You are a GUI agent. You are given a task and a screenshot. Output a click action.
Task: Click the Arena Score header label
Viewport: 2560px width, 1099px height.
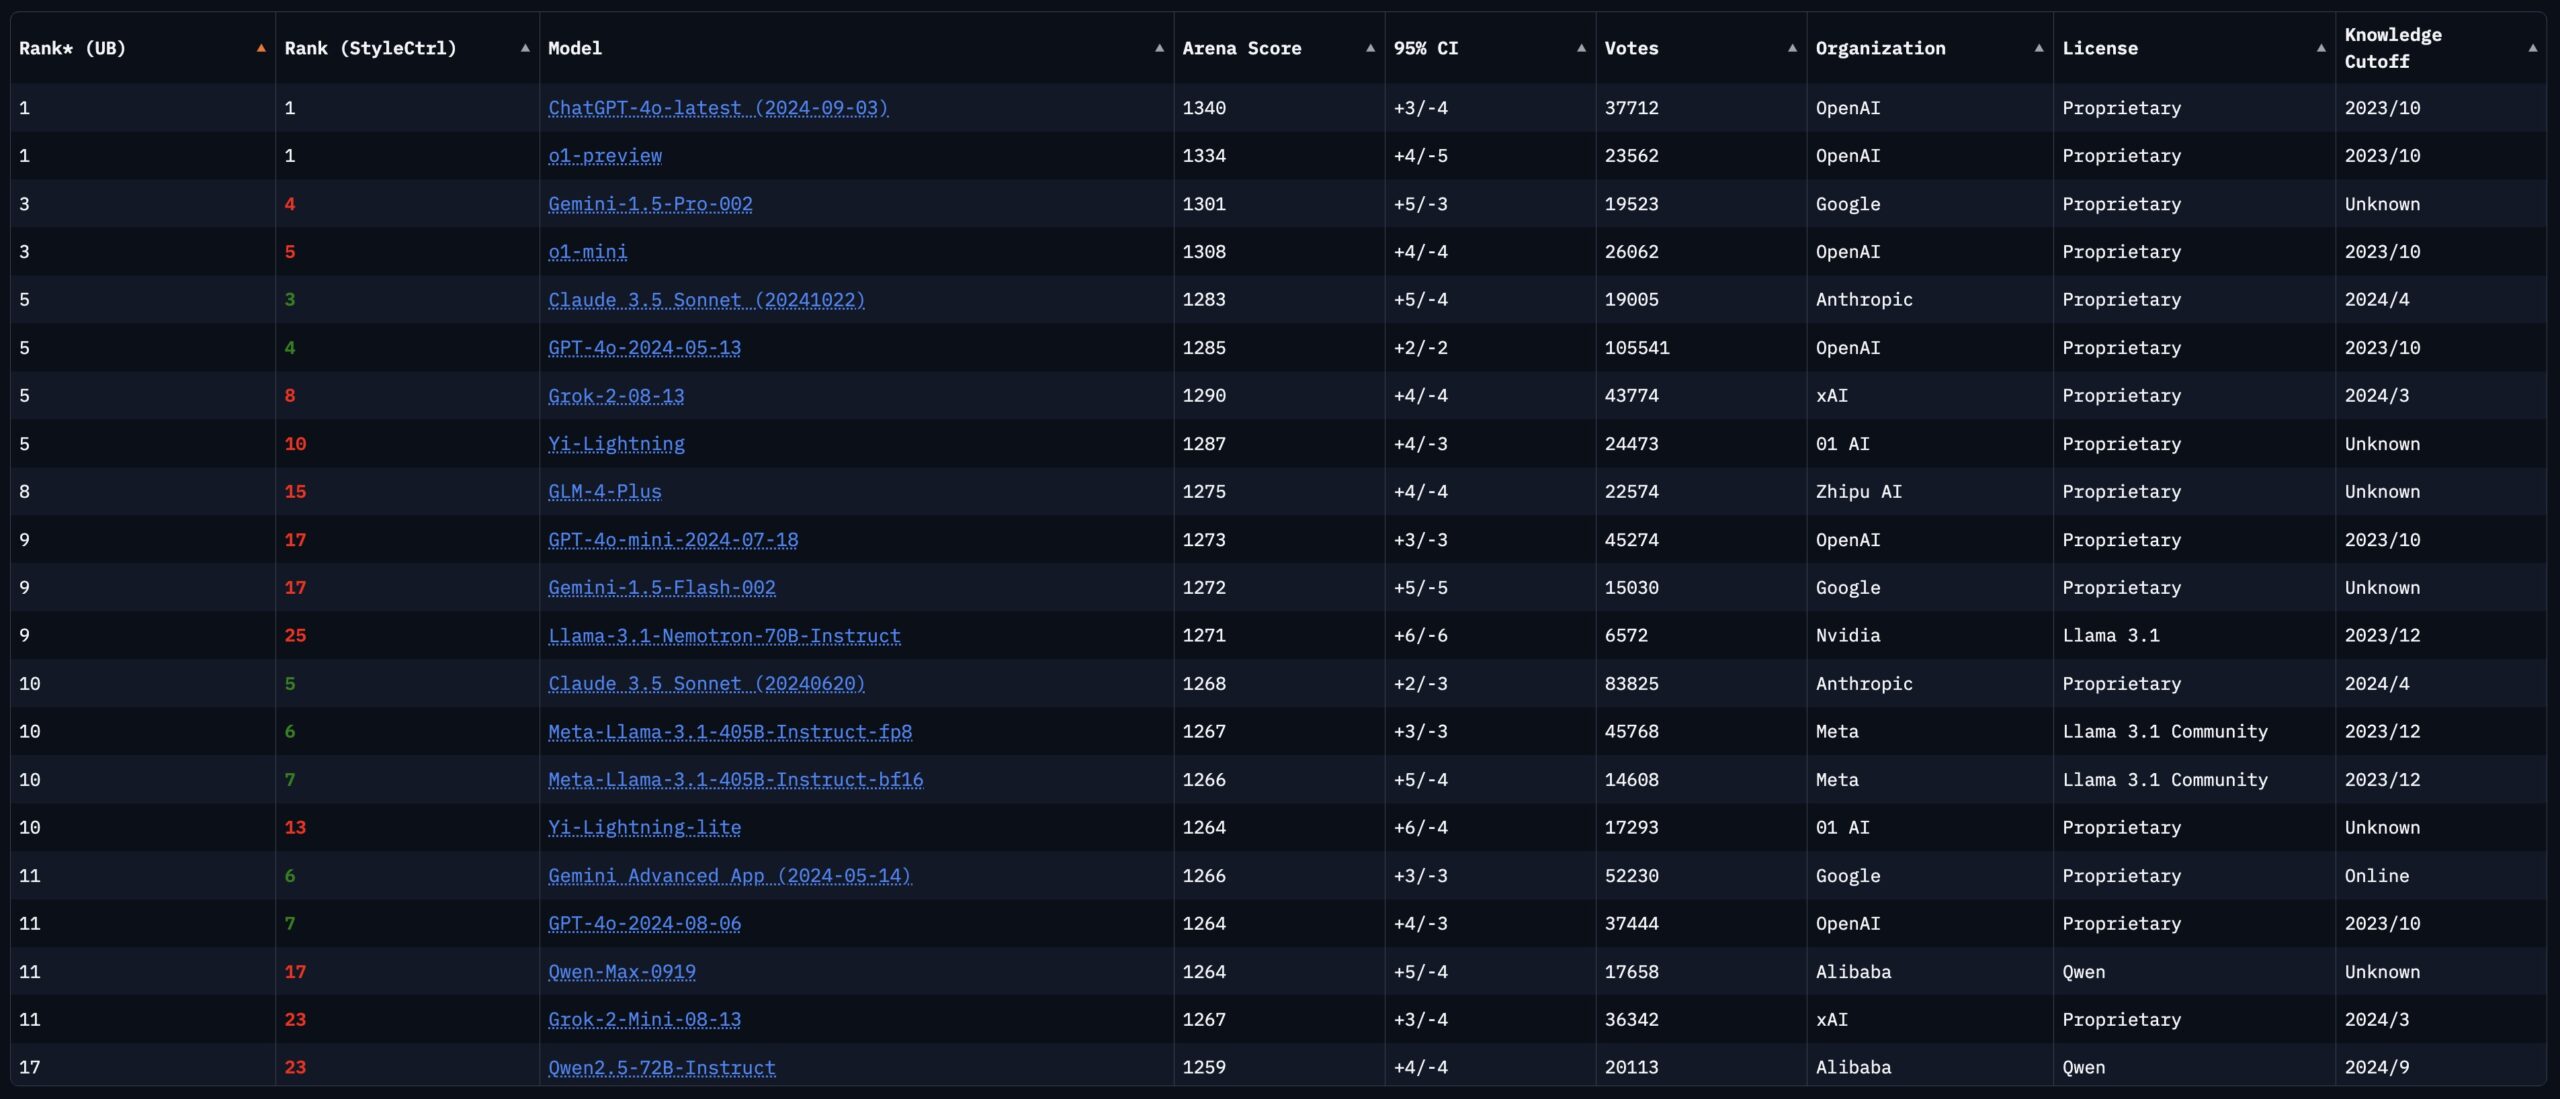pos(1242,48)
